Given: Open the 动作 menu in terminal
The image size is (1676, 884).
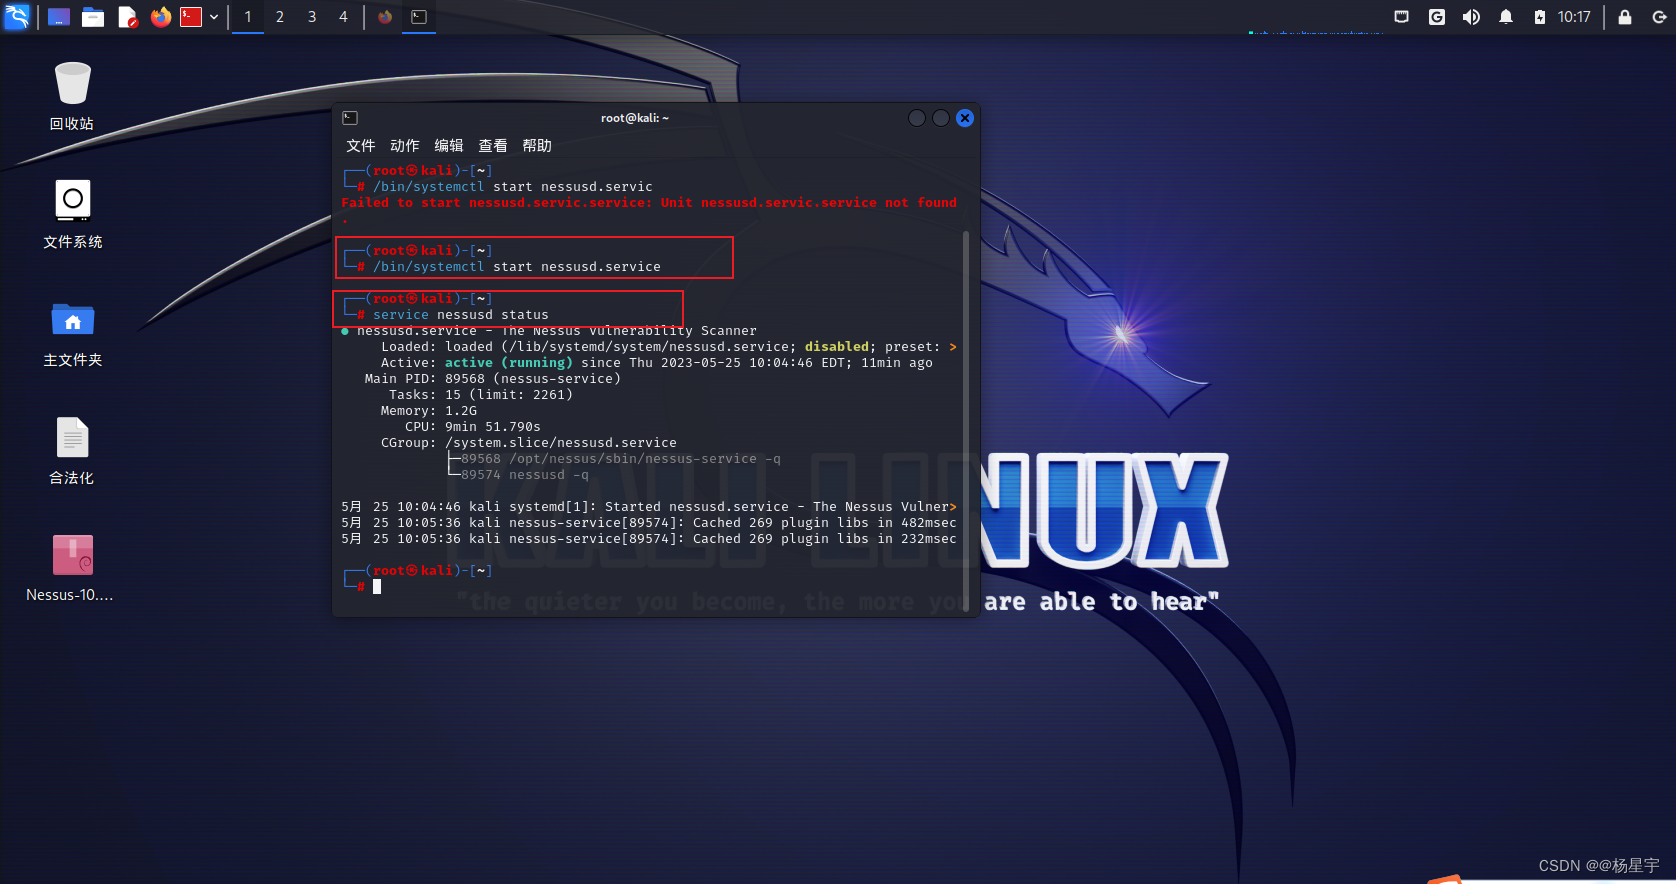Looking at the screenshot, I should pos(405,146).
